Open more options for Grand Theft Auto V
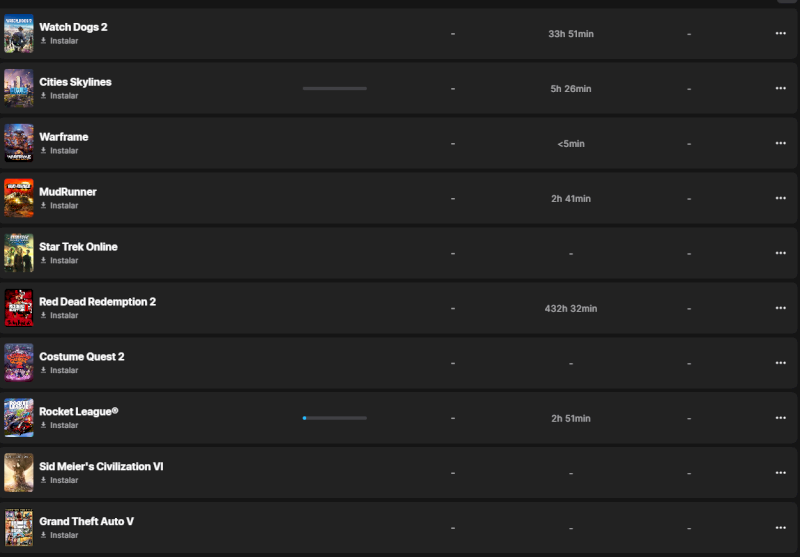This screenshot has height=557, width=800. click(780, 528)
